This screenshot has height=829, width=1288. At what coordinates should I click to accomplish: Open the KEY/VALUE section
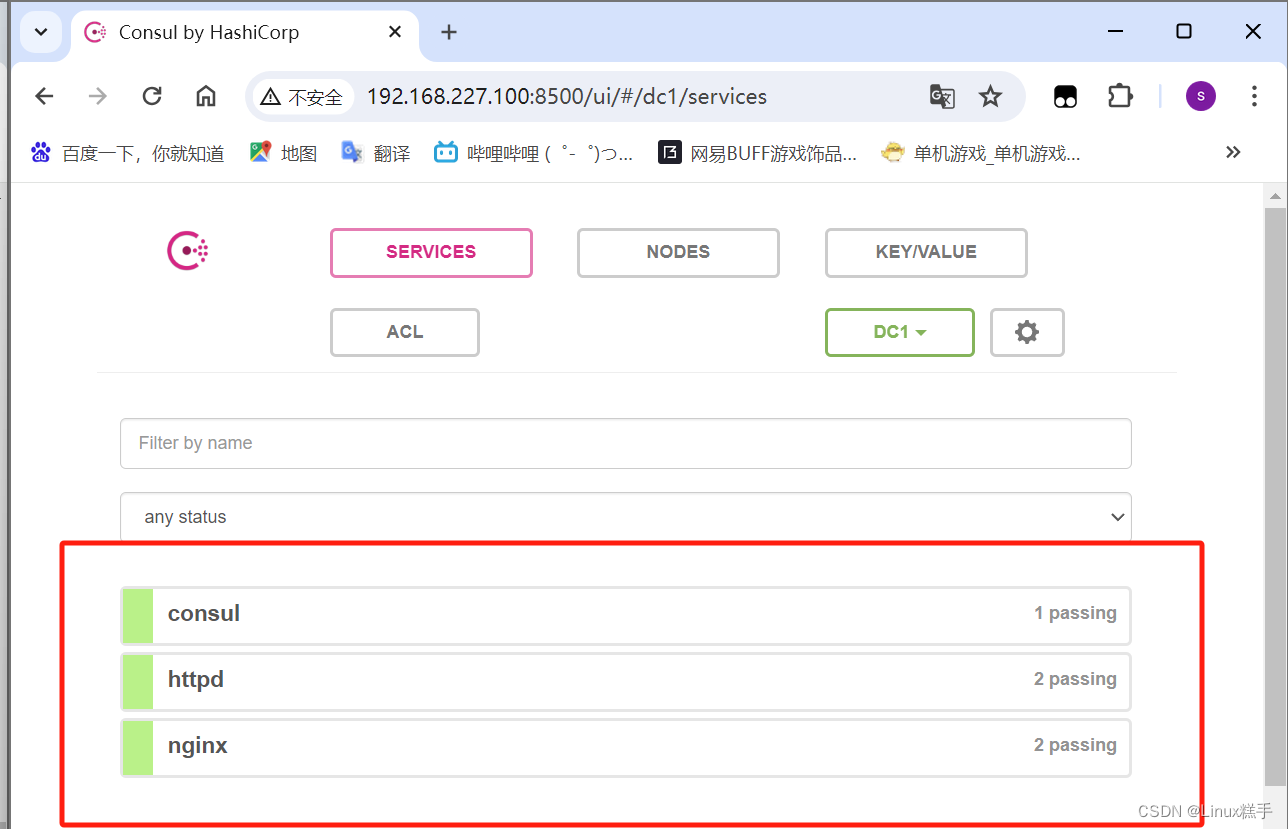click(925, 252)
